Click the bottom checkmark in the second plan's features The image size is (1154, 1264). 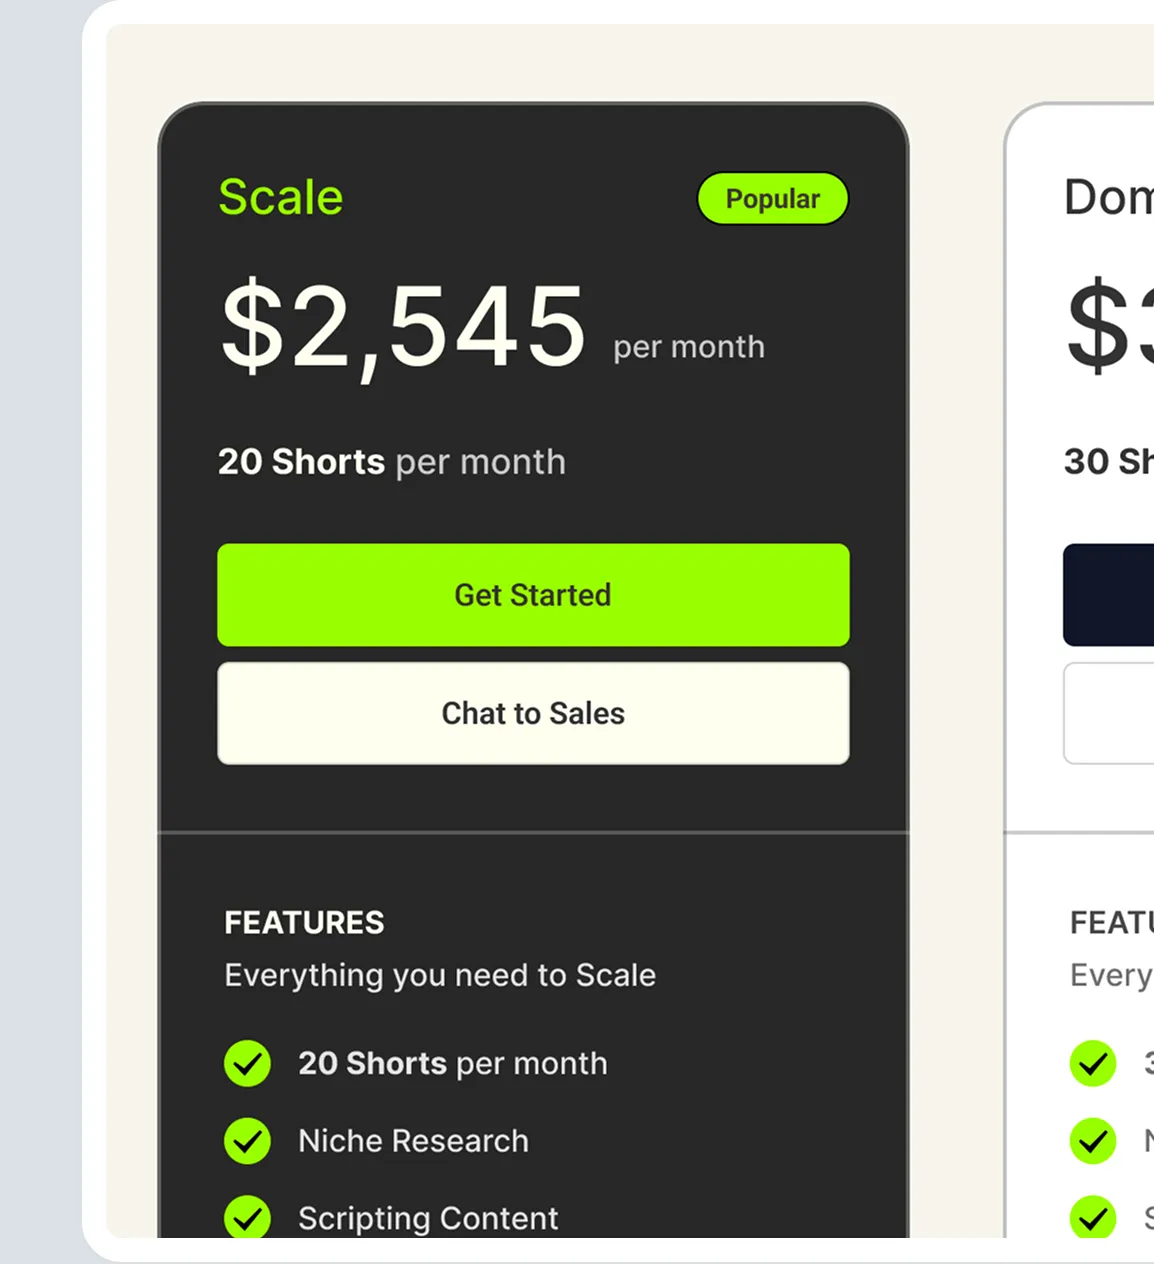click(1093, 1217)
